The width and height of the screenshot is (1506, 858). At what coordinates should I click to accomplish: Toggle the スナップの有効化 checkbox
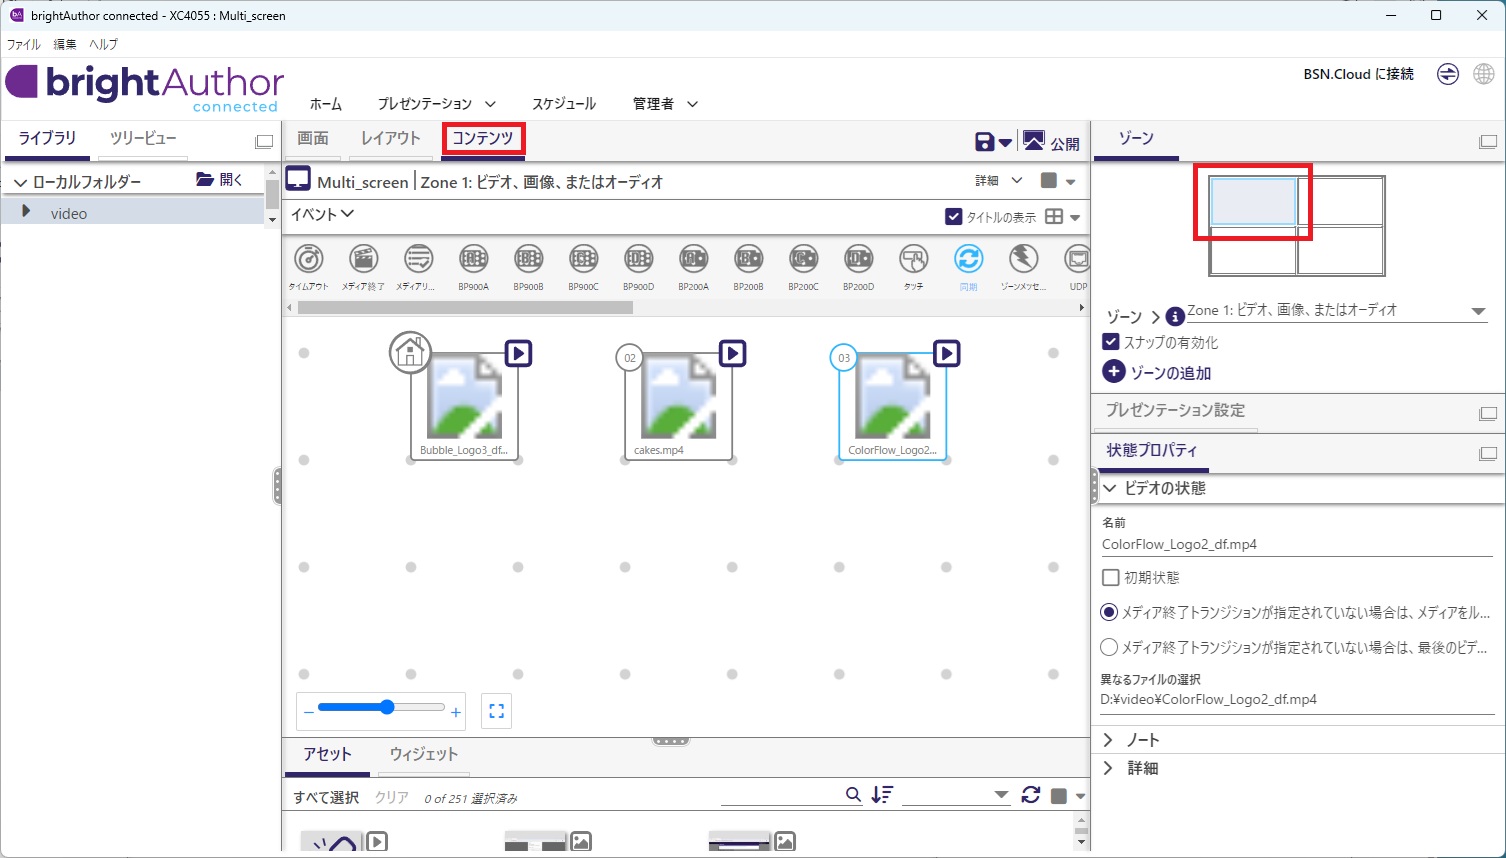point(1110,341)
